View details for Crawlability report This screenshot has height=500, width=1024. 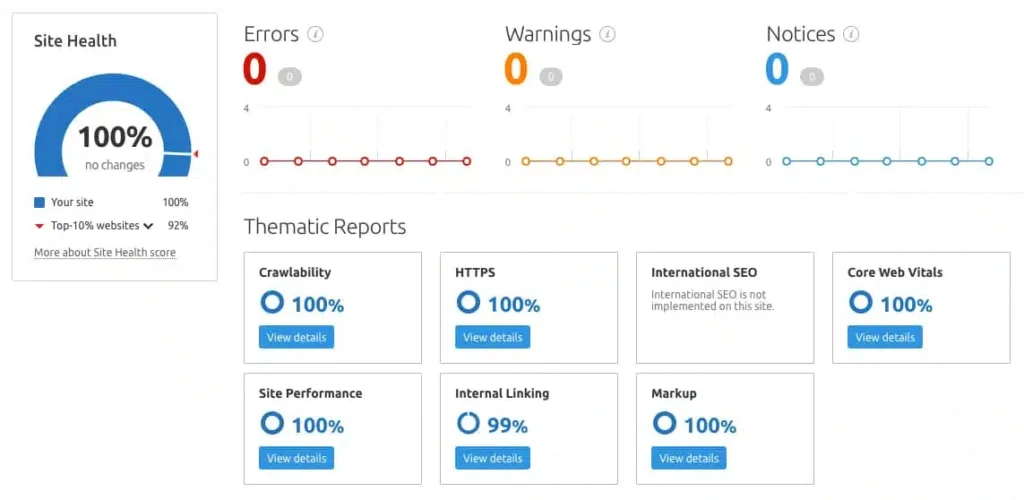tap(296, 337)
